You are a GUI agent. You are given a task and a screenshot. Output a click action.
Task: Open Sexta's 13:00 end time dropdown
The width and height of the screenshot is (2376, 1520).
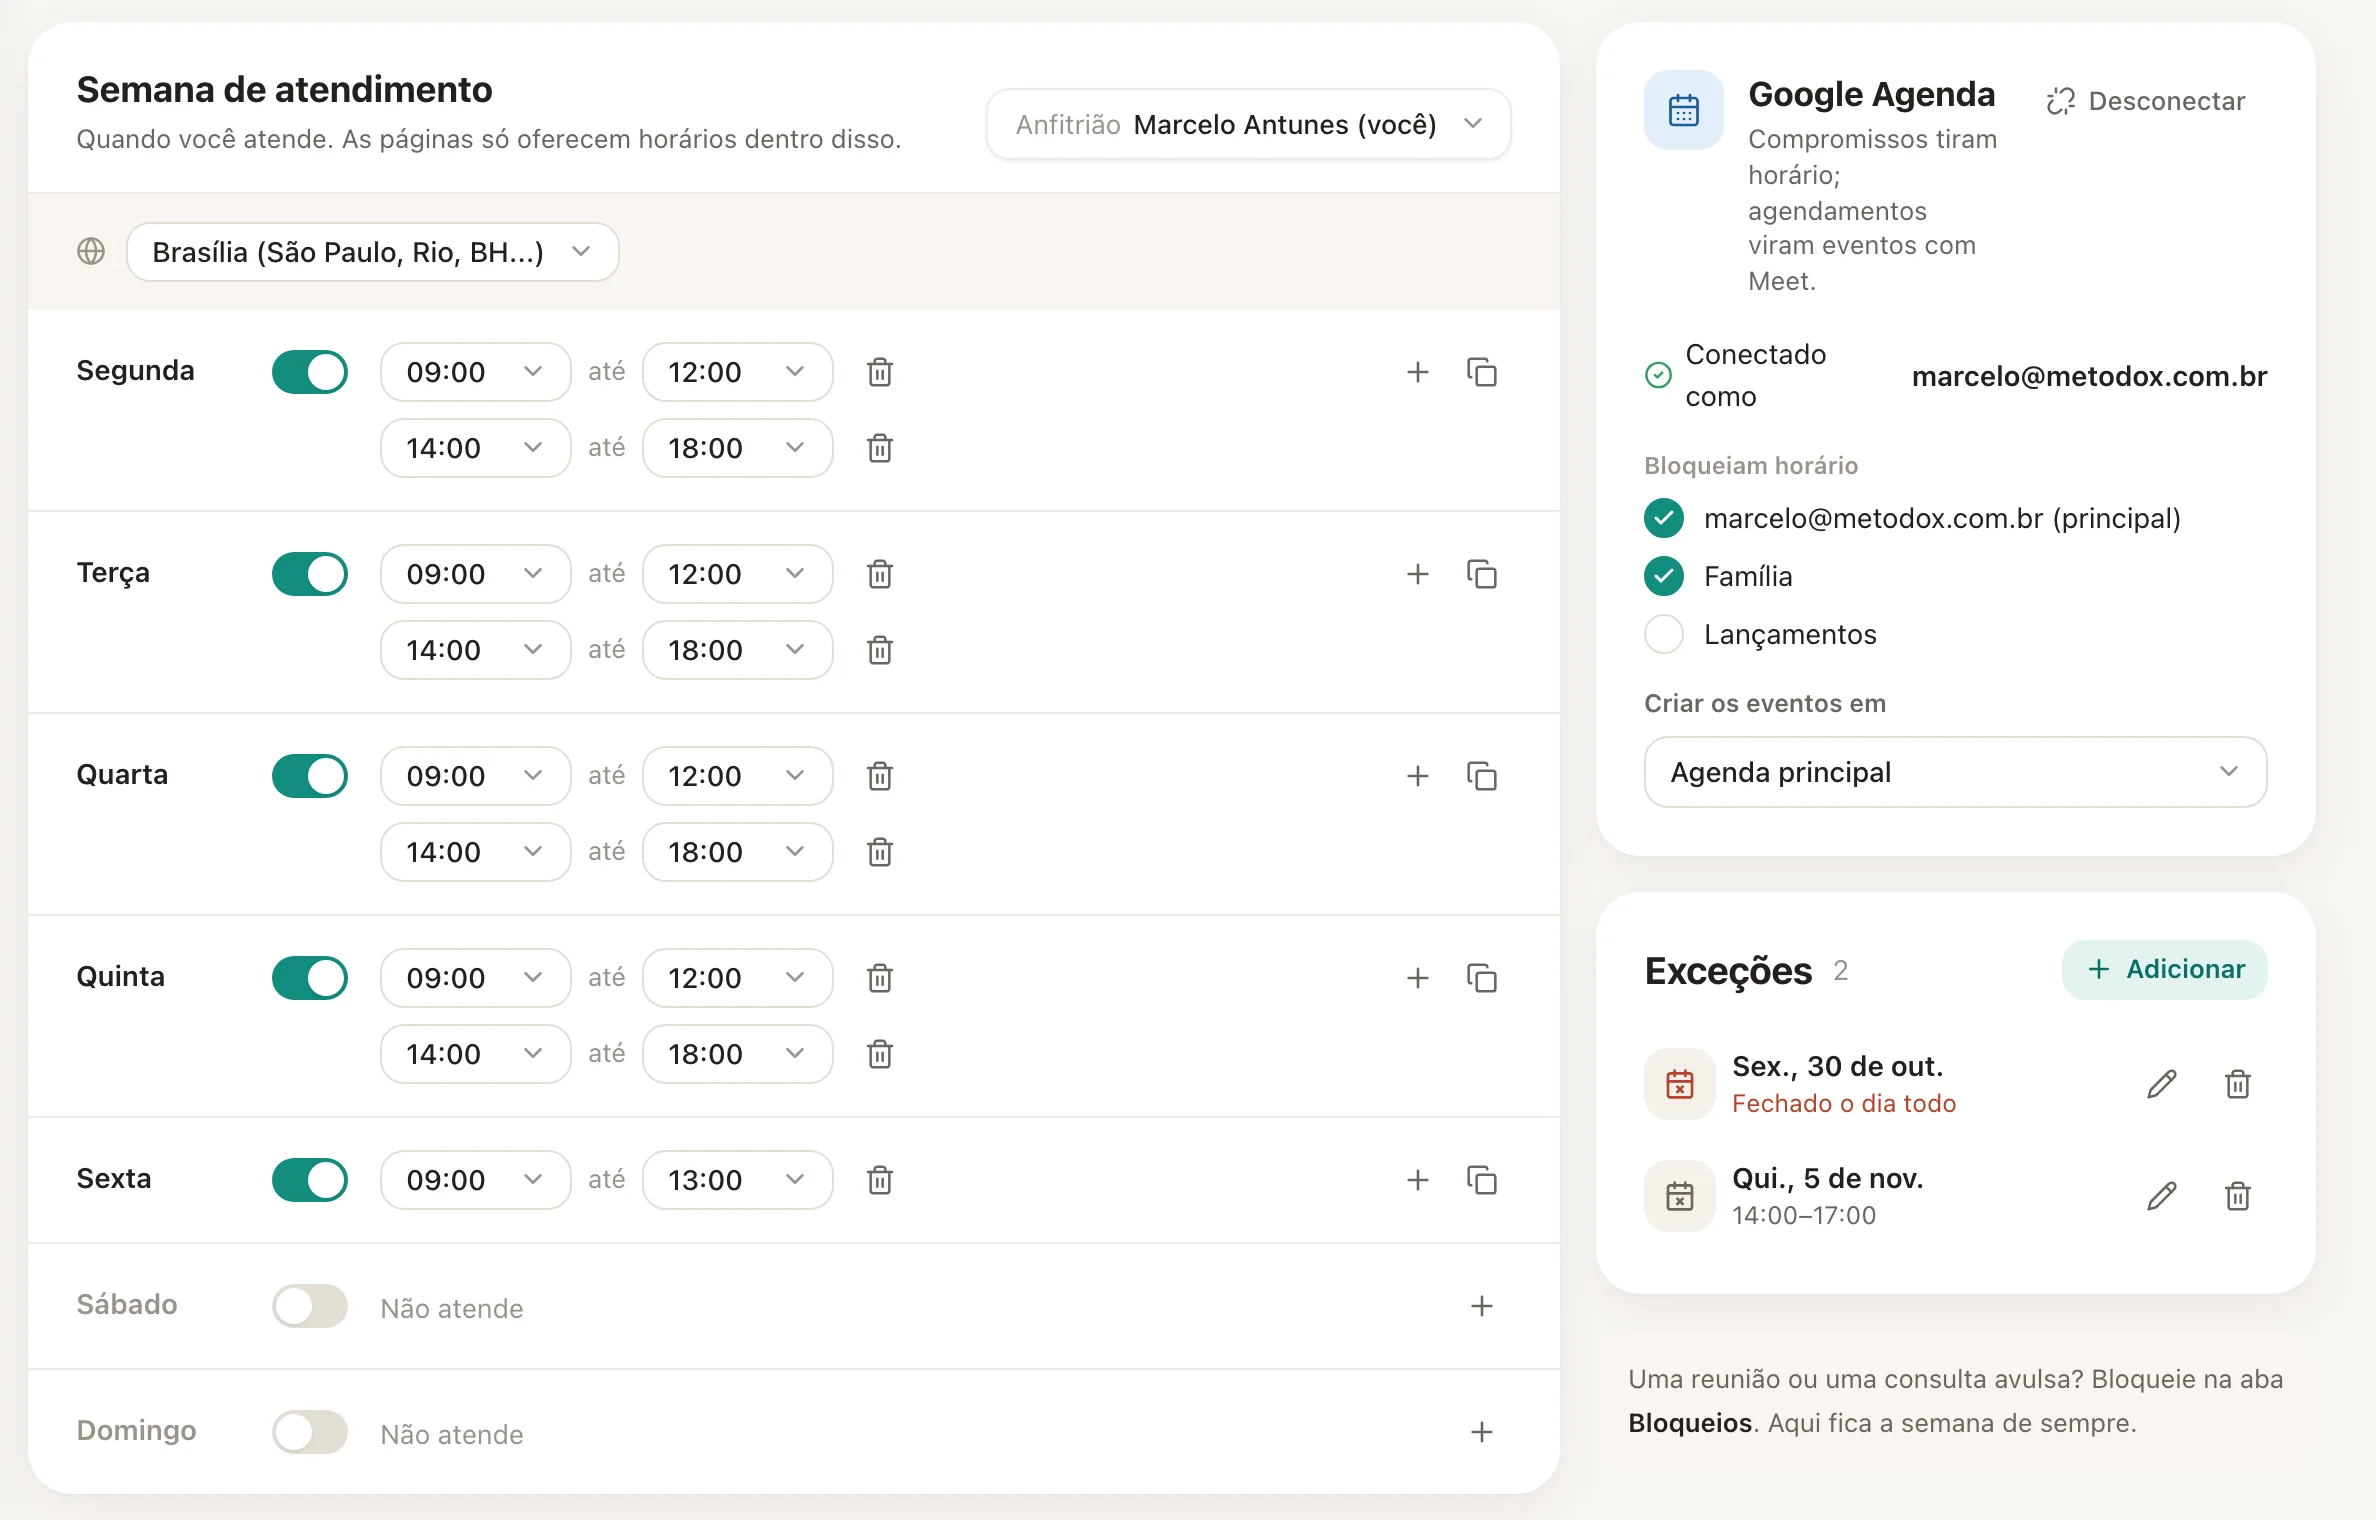[x=738, y=1180]
